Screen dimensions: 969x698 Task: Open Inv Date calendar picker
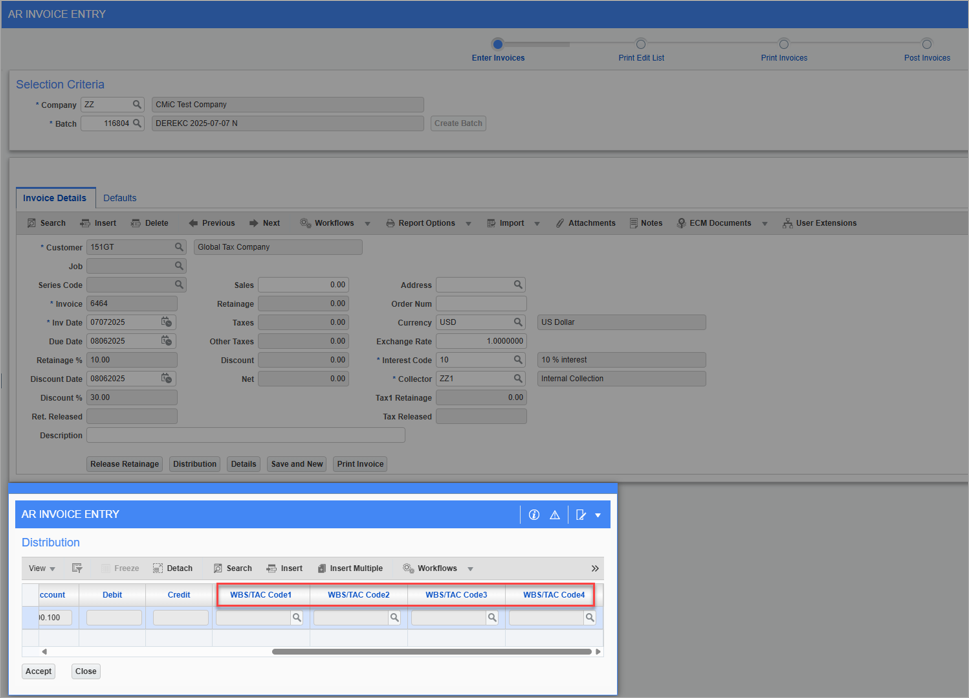[166, 322]
